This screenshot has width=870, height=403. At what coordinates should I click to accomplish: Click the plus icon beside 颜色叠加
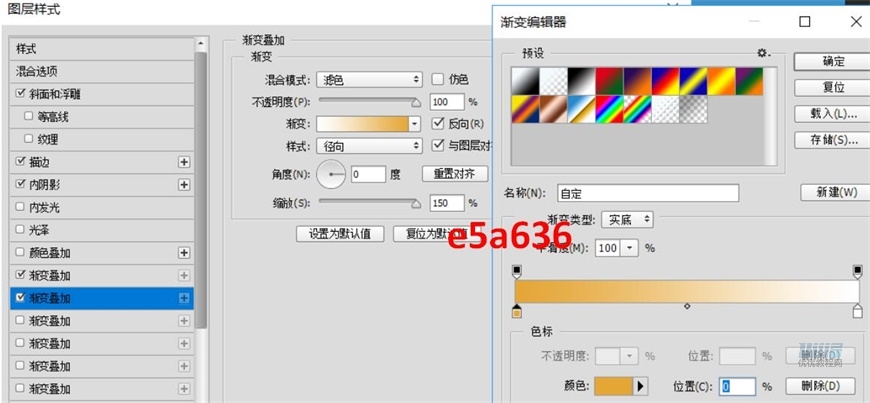[184, 253]
